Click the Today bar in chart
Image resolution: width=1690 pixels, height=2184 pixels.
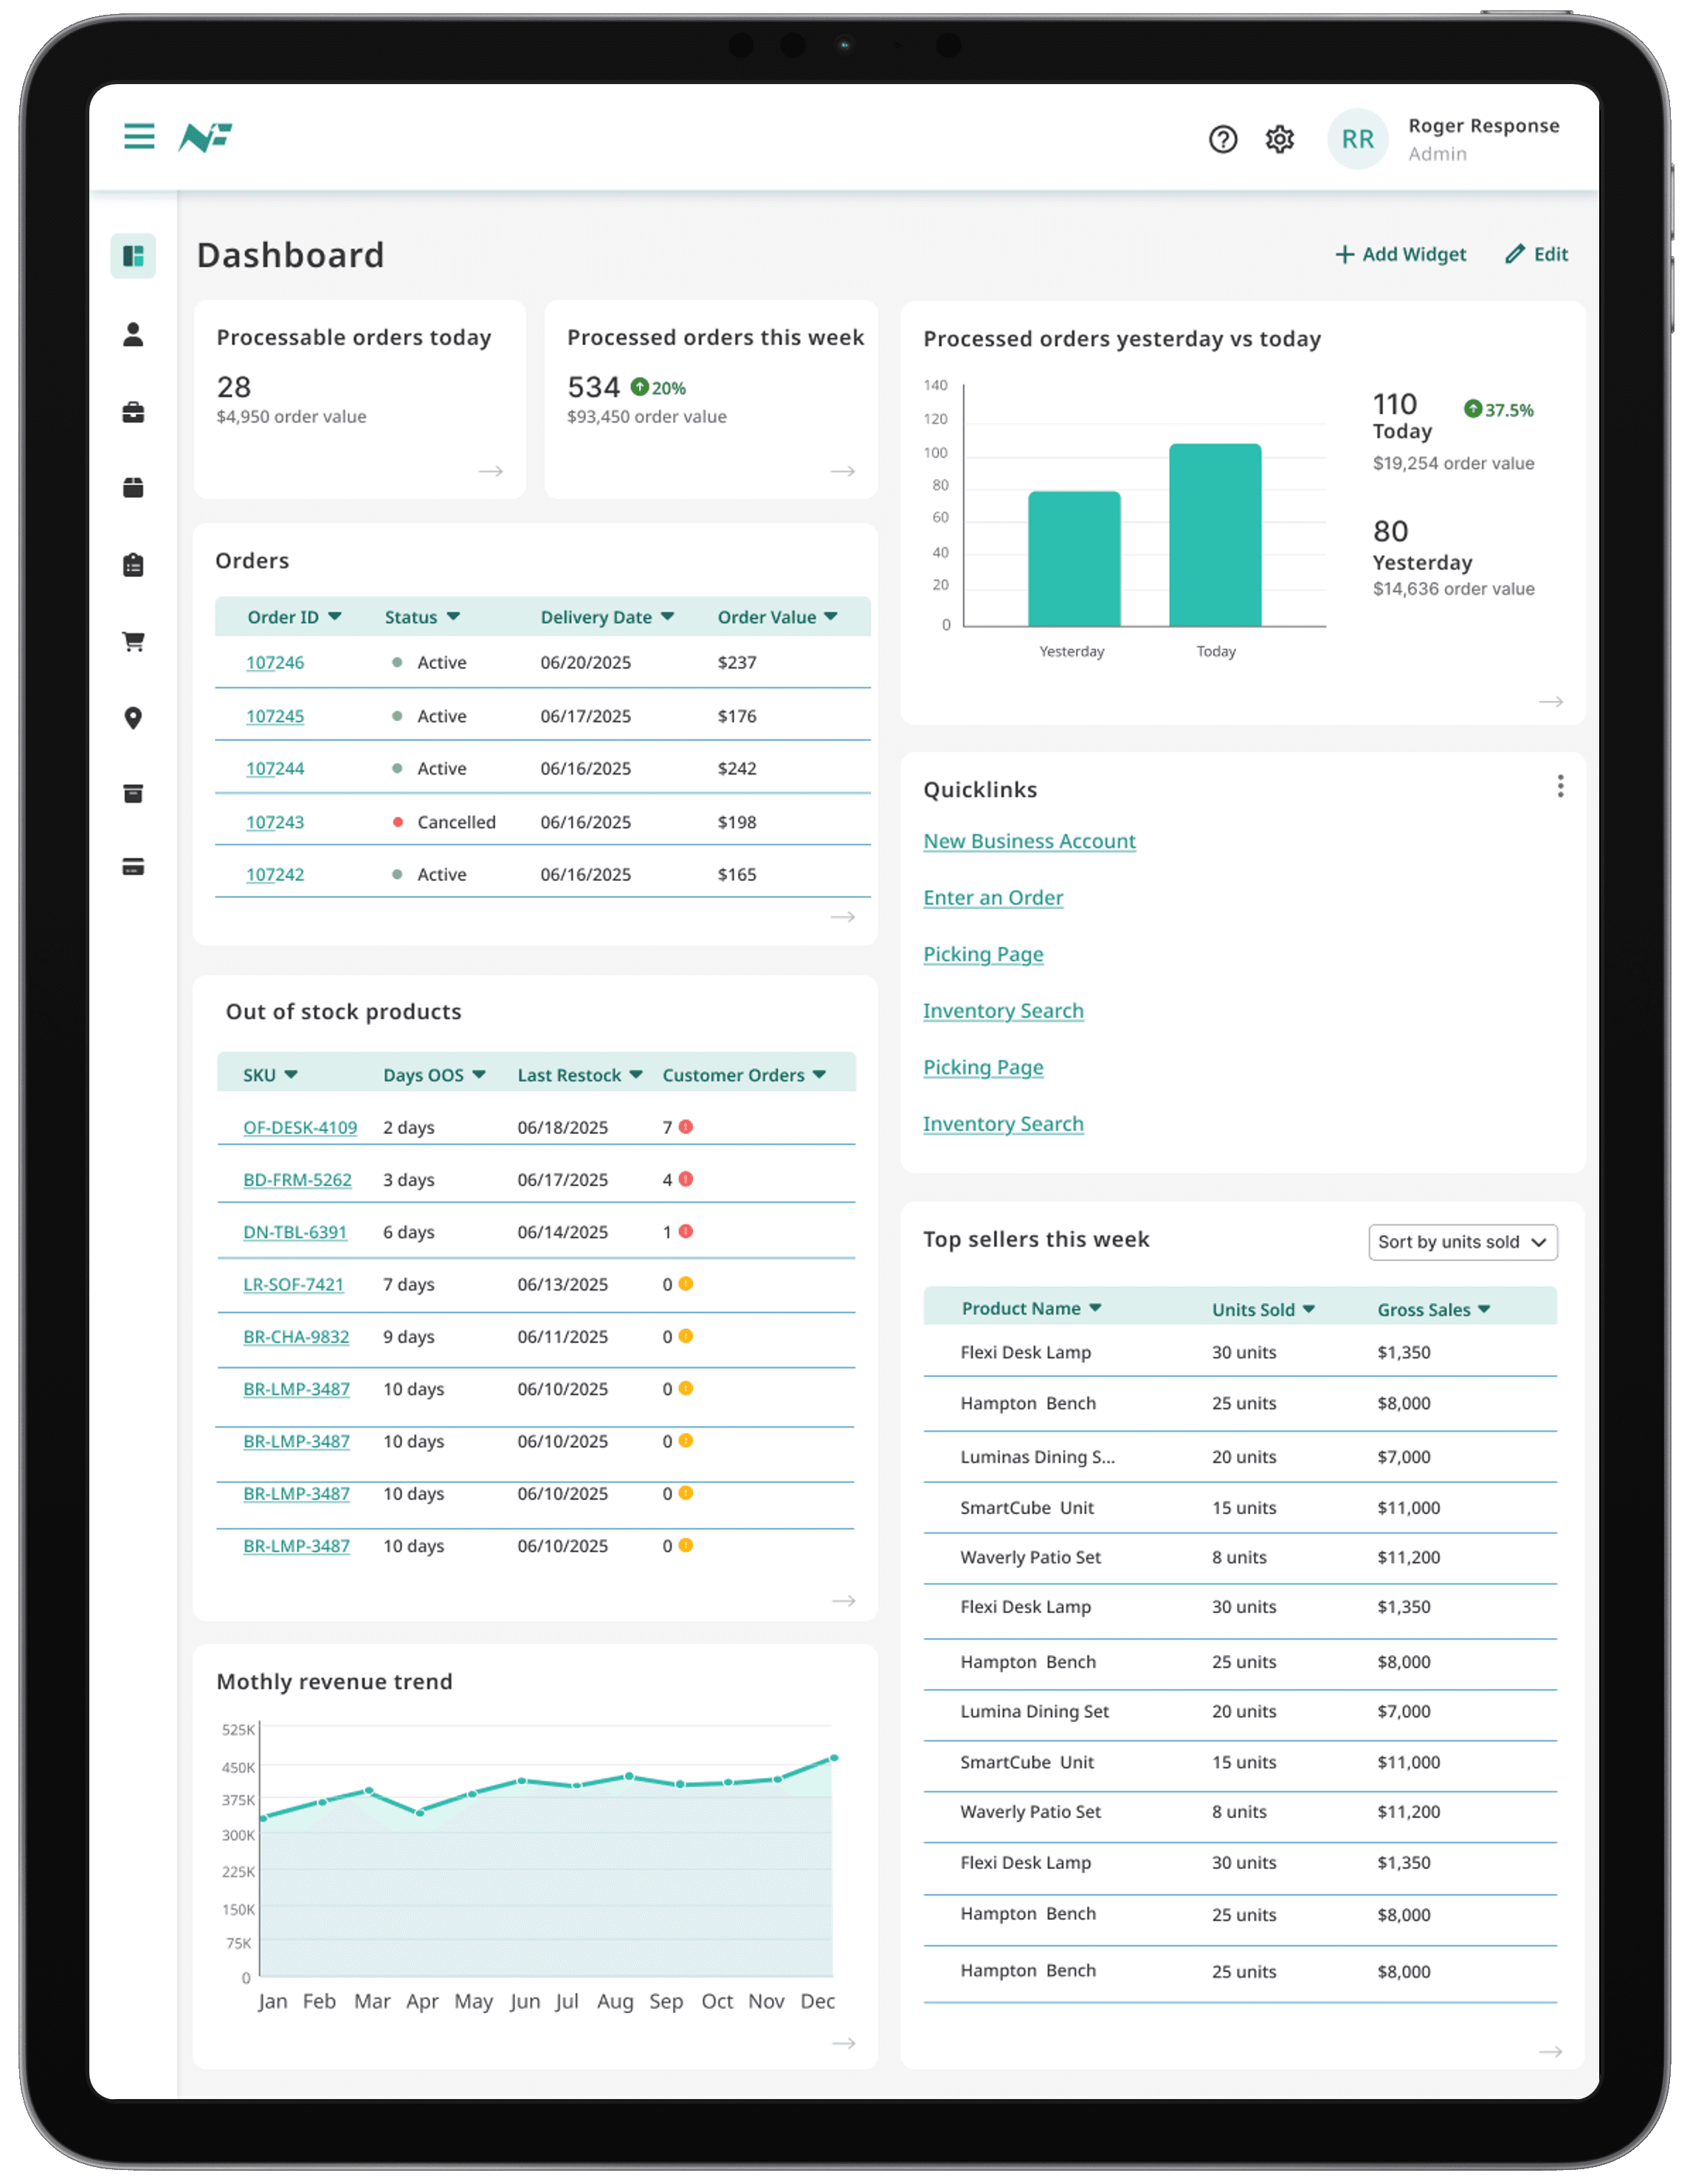(x=1215, y=535)
